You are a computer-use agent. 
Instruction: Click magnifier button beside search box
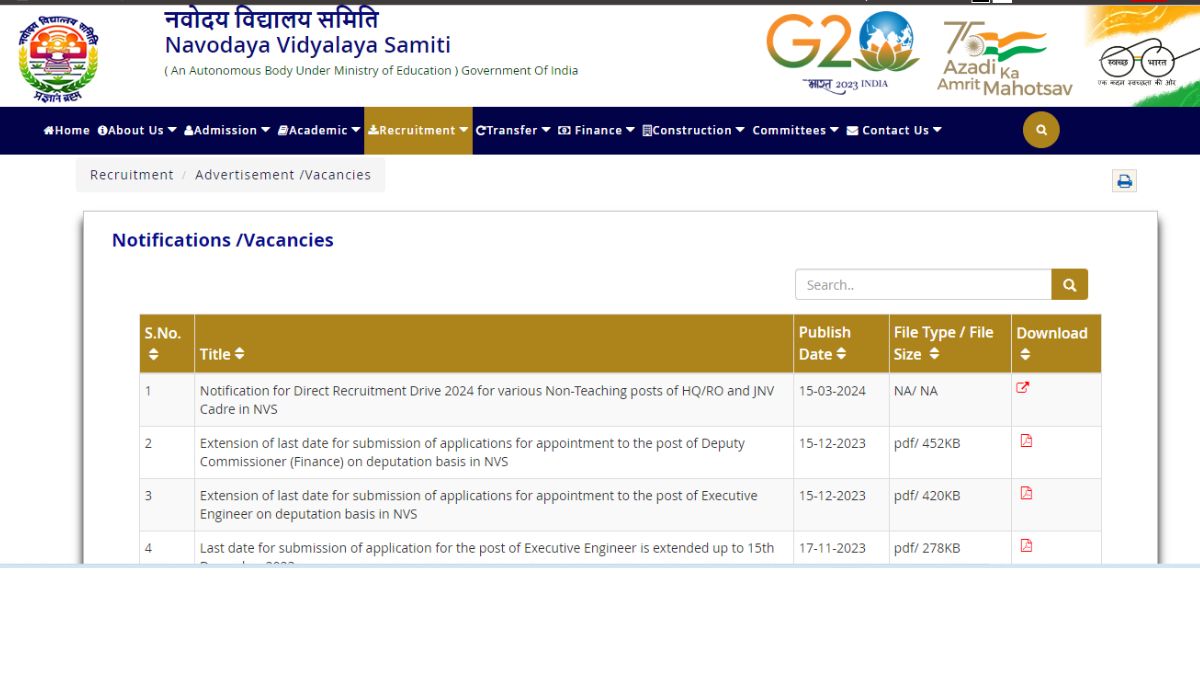point(1069,284)
